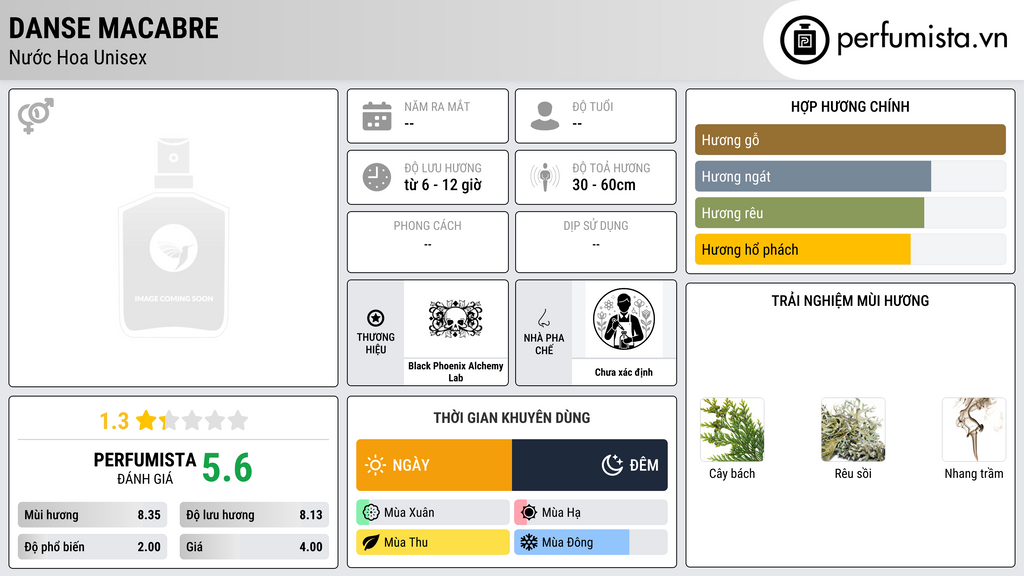Viewport: 1024px width, 576px height.
Task: Click the Mùa Đông season bar
Action: 591,542
